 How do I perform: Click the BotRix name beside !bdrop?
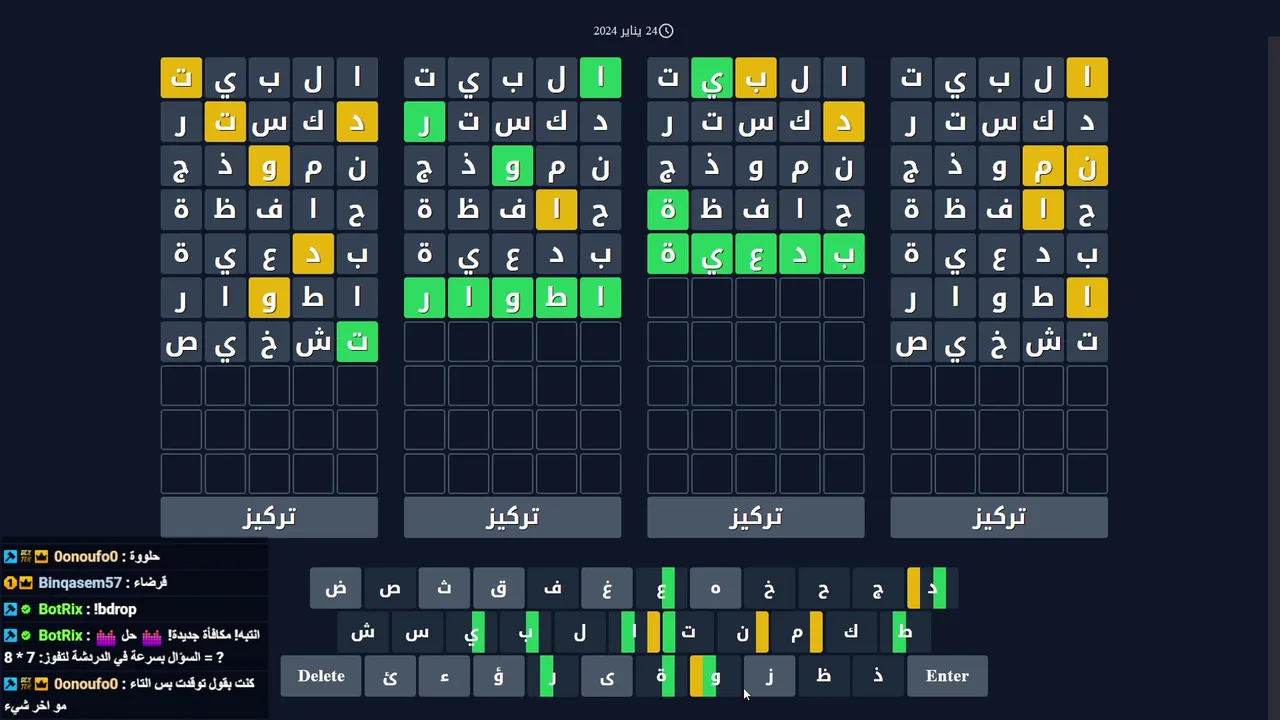[60, 609]
